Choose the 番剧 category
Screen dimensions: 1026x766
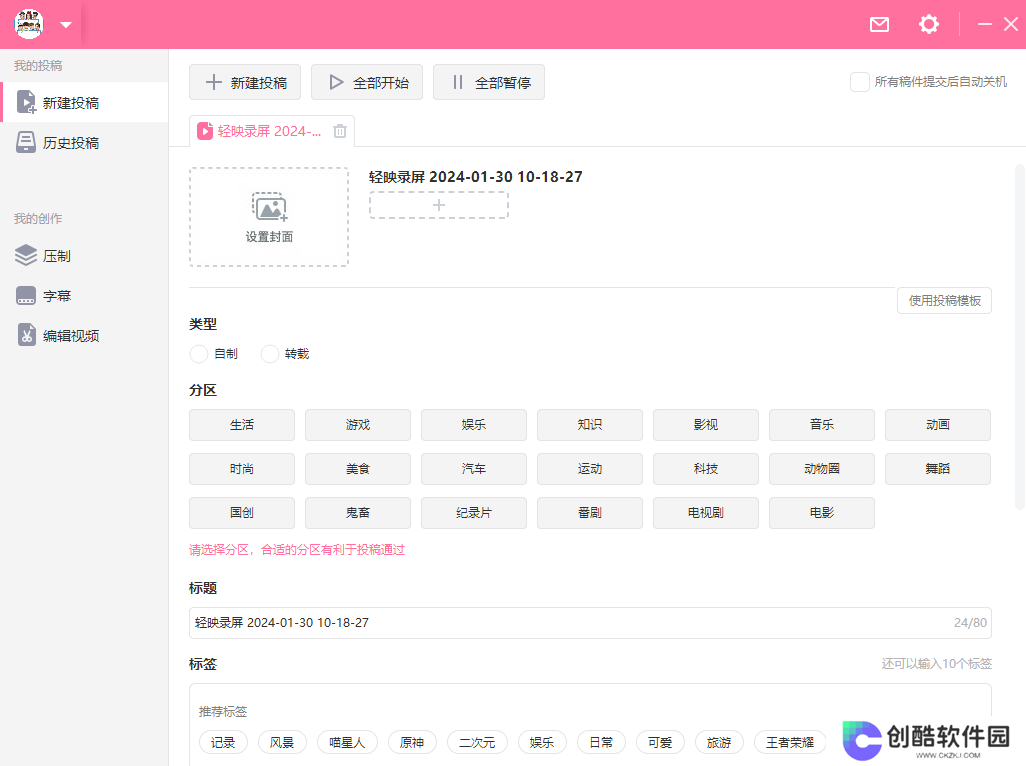pyautogui.click(x=590, y=513)
